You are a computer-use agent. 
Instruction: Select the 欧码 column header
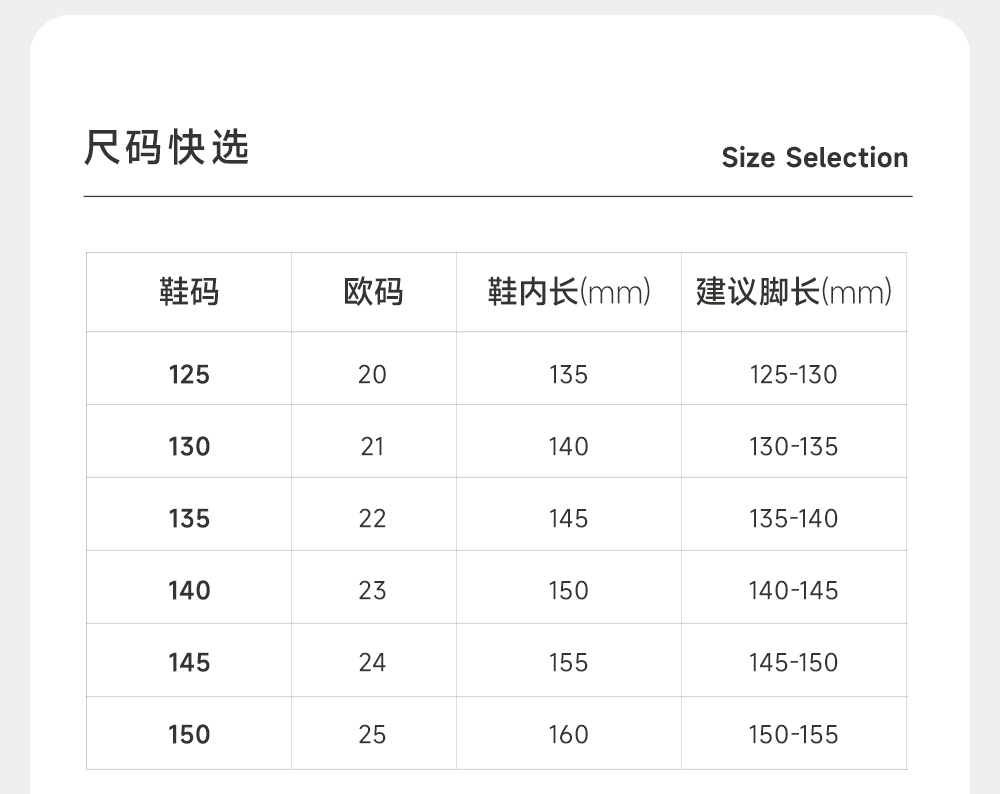coord(373,292)
